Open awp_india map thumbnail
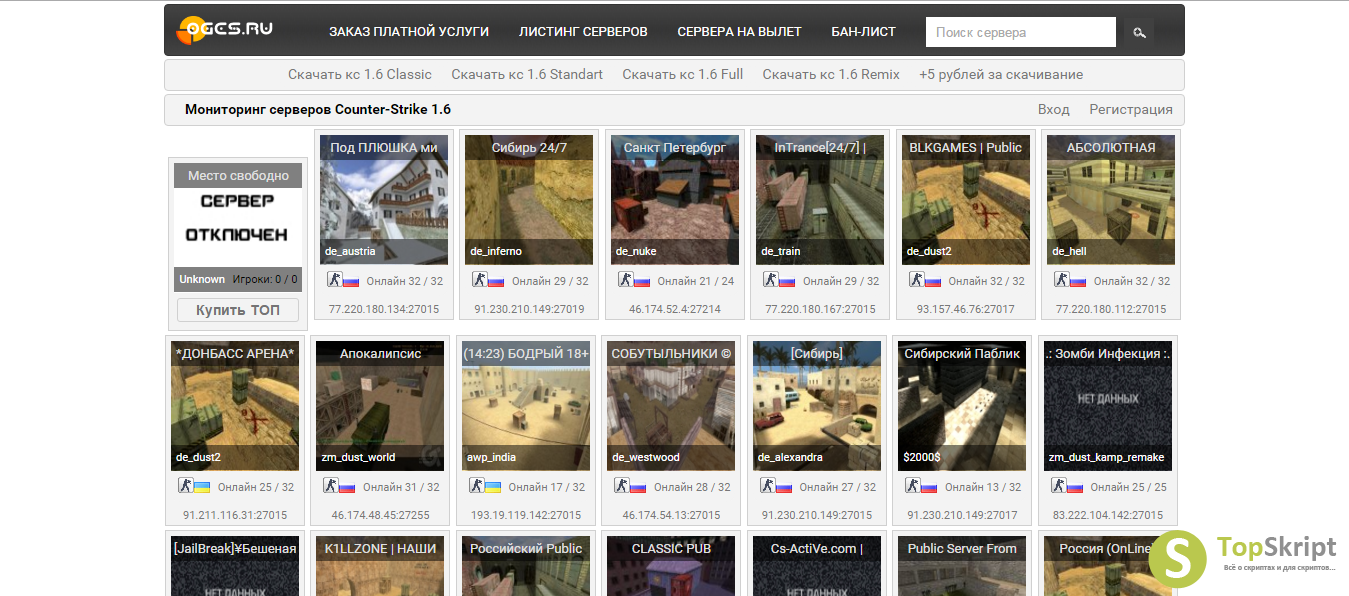Viewport: 1349px width, 596px height. point(526,406)
